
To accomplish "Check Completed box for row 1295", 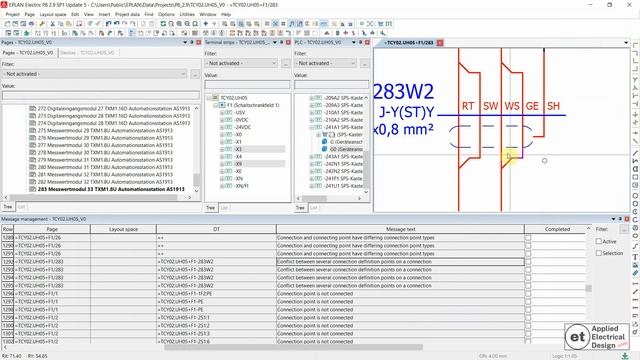I will pos(528,286).
